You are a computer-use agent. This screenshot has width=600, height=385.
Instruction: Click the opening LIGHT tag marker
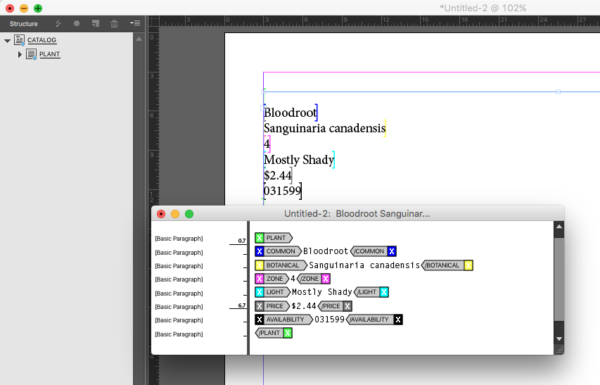pos(272,292)
